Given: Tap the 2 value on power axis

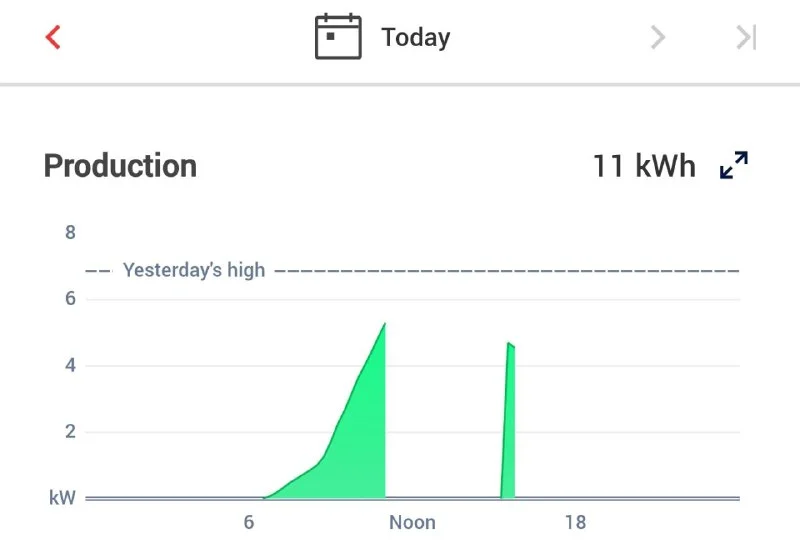Looking at the screenshot, I should (70, 432).
